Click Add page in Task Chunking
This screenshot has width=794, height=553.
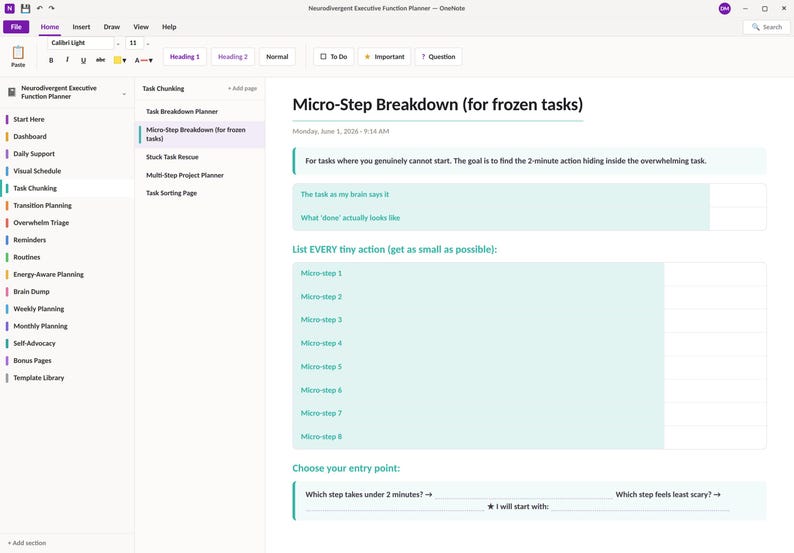(243, 88)
